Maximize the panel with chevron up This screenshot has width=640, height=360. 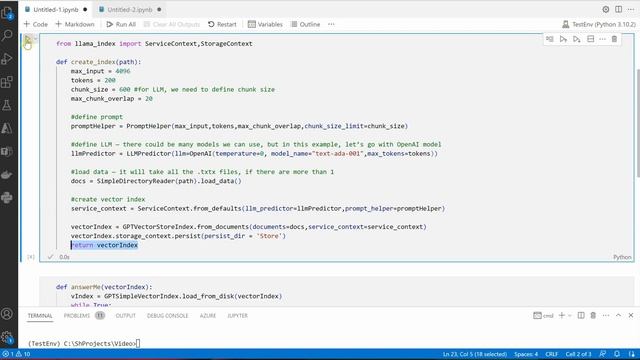click(618, 315)
